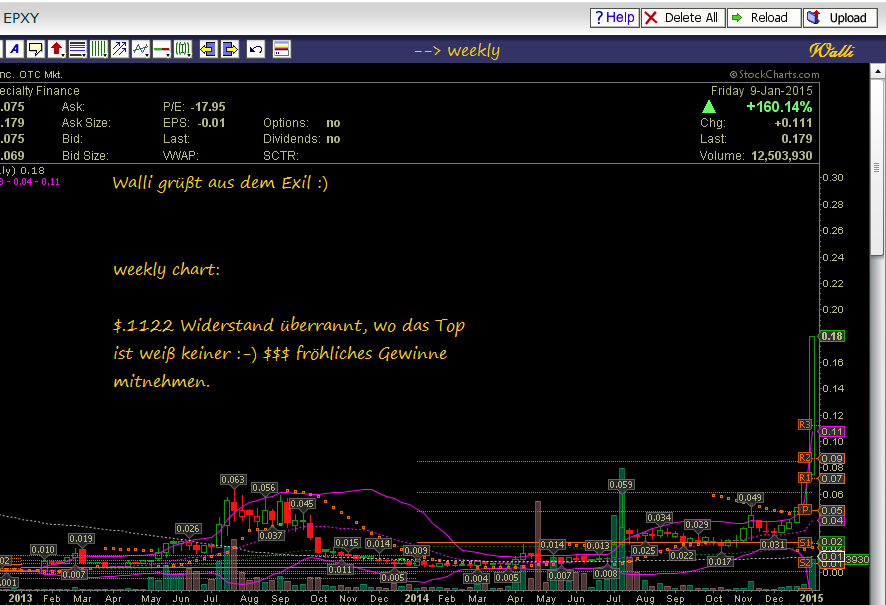Open the zigzag line study tool dropdown
886x605 pixels.
coord(141,50)
